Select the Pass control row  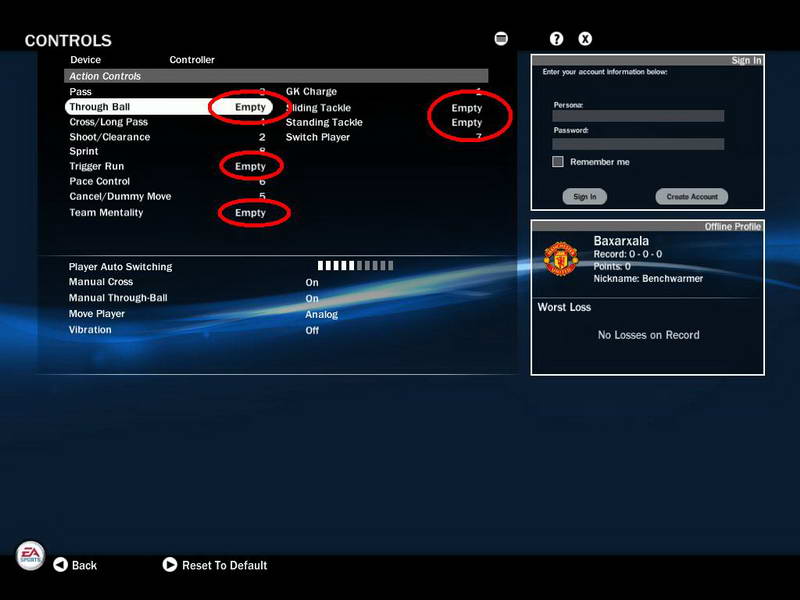(x=167, y=92)
